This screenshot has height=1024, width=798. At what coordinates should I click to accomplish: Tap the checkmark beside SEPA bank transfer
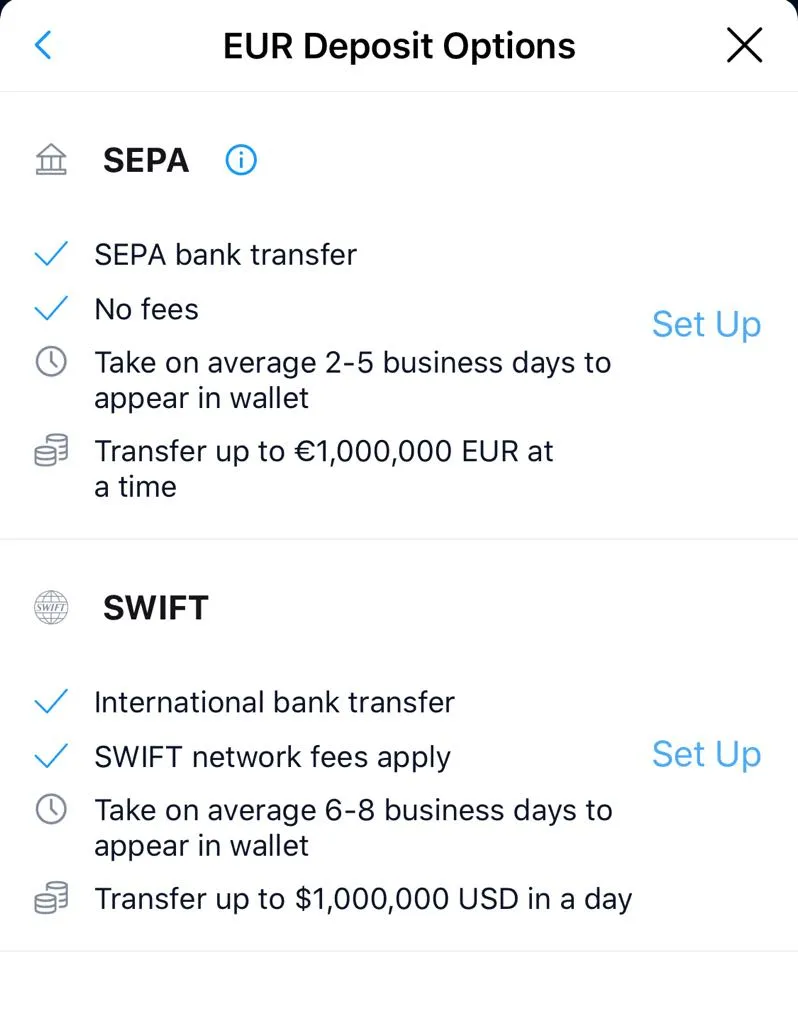[51, 255]
